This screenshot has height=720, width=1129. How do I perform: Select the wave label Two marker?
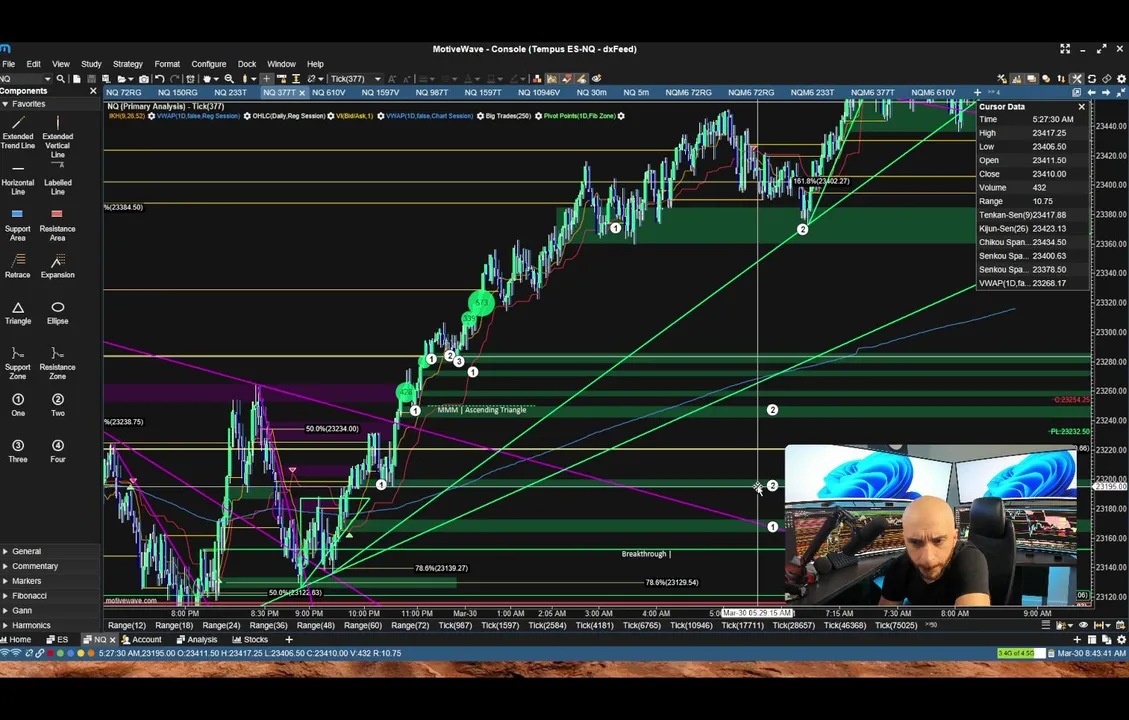point(58,405)
